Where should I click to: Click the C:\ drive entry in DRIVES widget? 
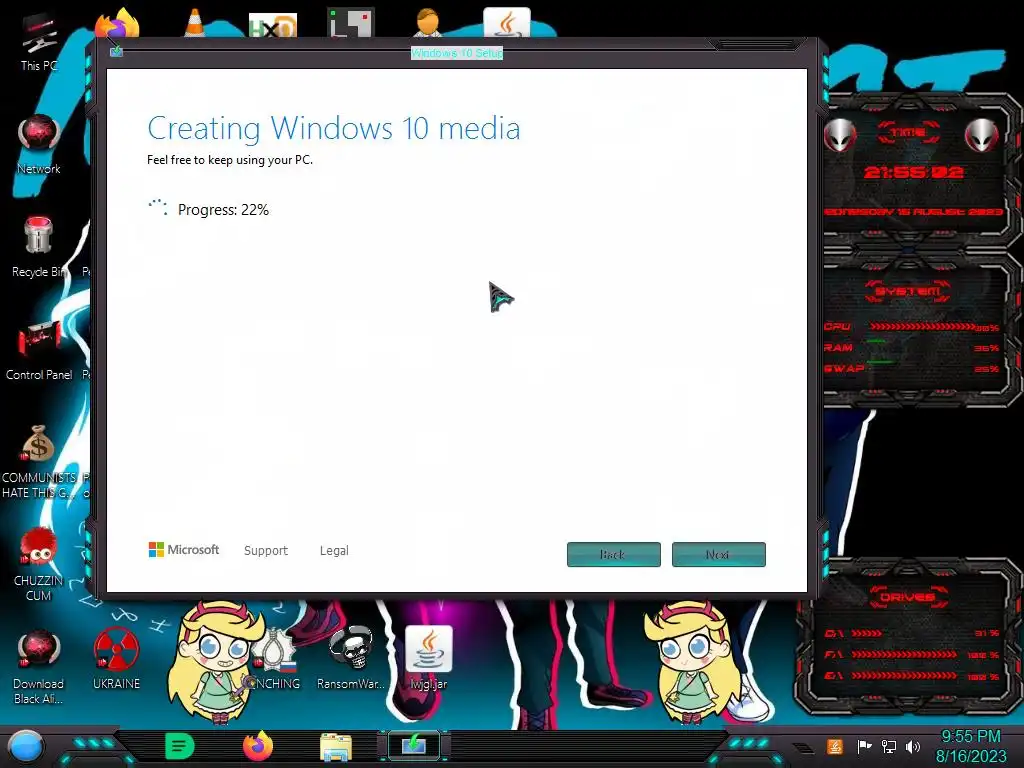click(x=912, y=633)
